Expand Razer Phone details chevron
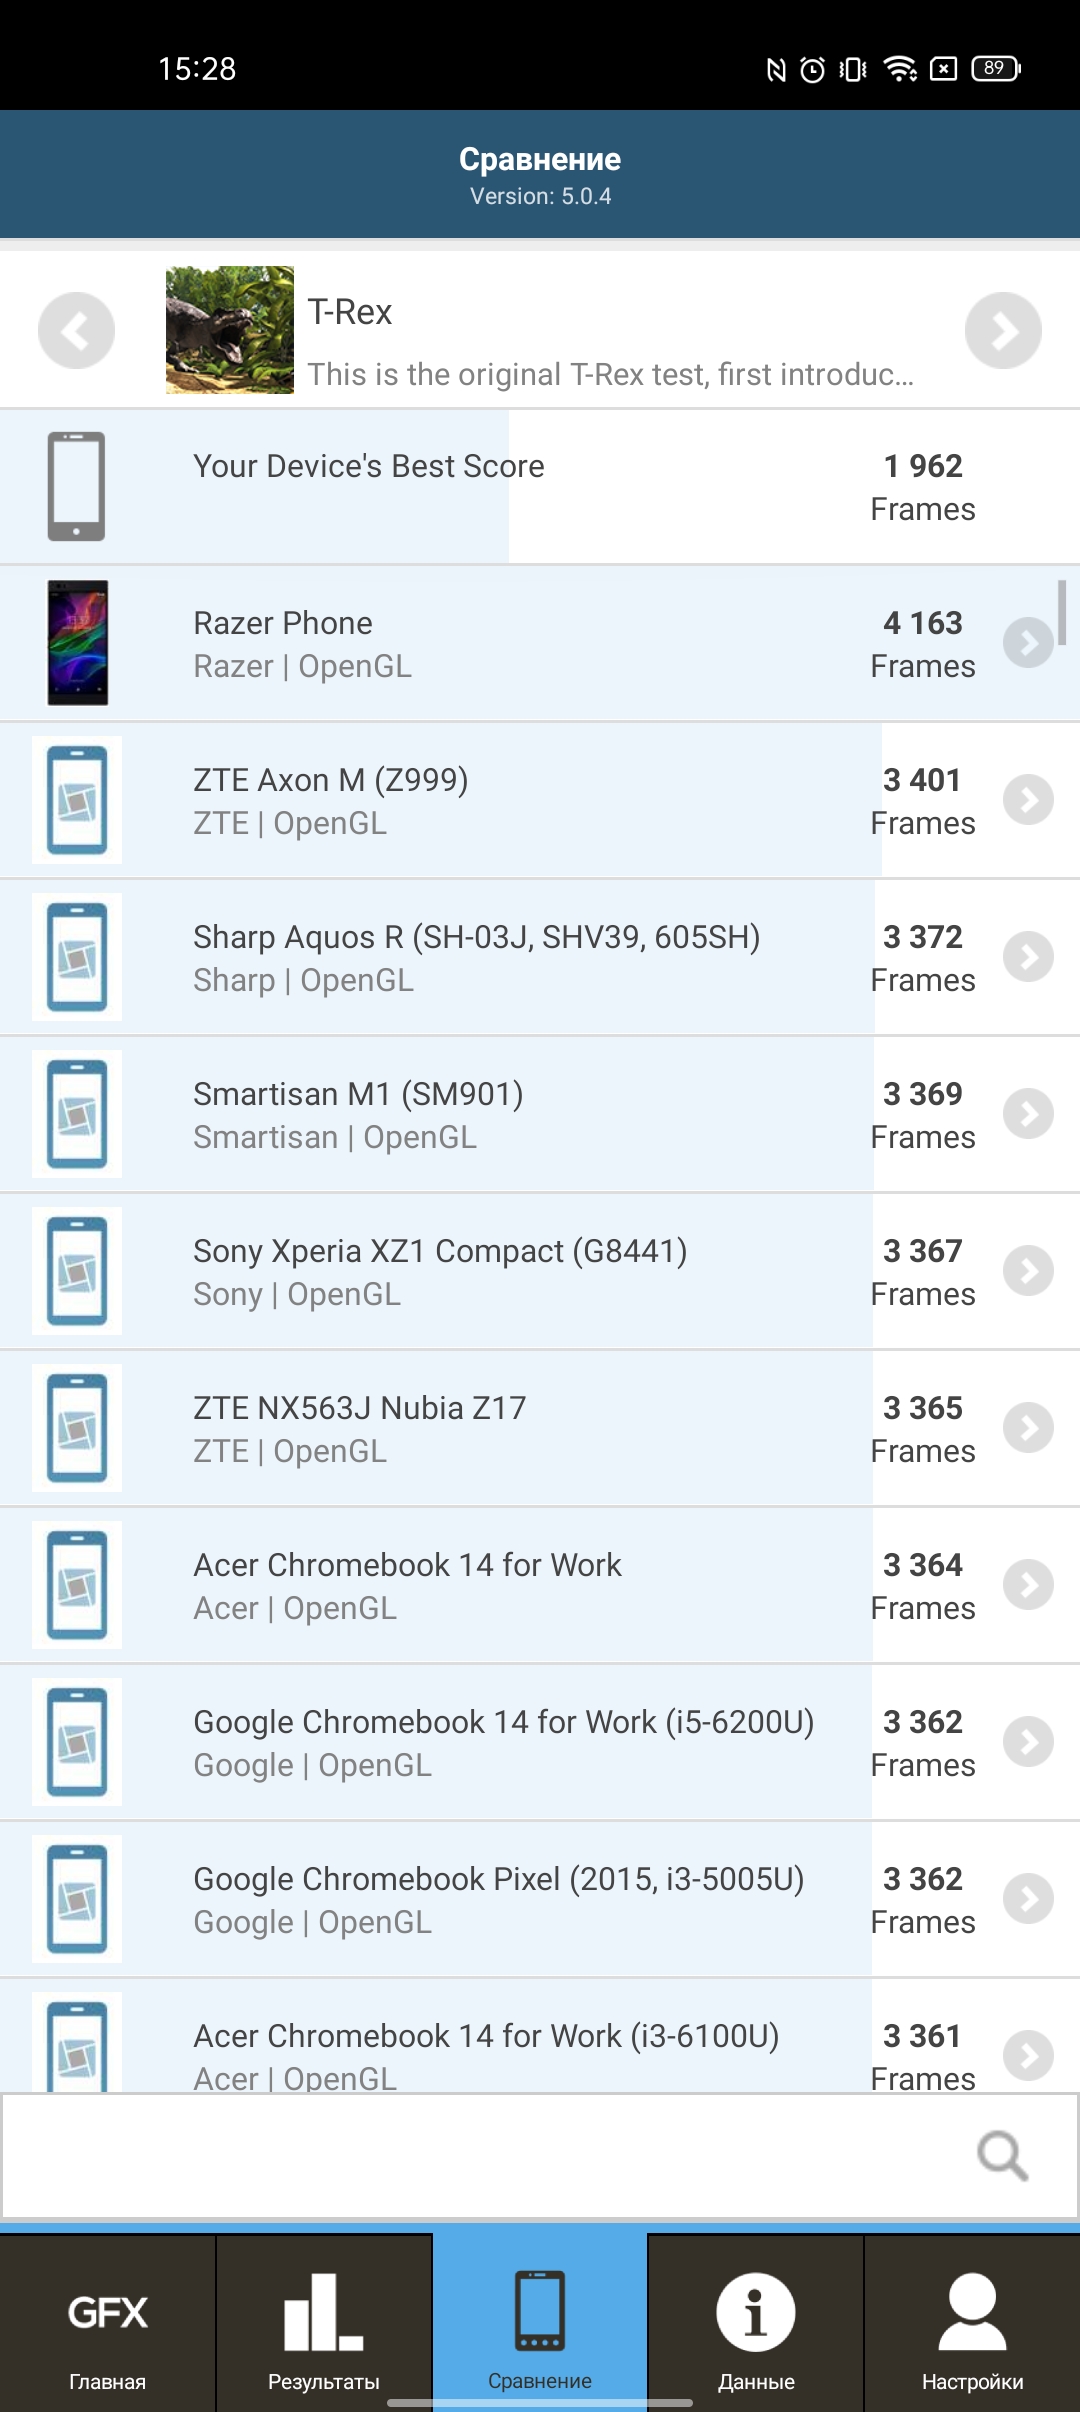This screenshot has height=2412, width=1080. point(1028,643)
